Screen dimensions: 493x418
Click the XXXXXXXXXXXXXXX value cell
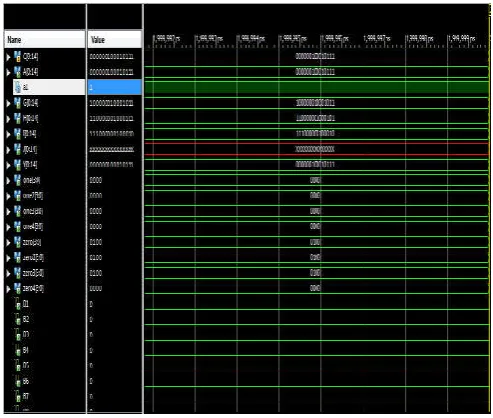point(111,150)
